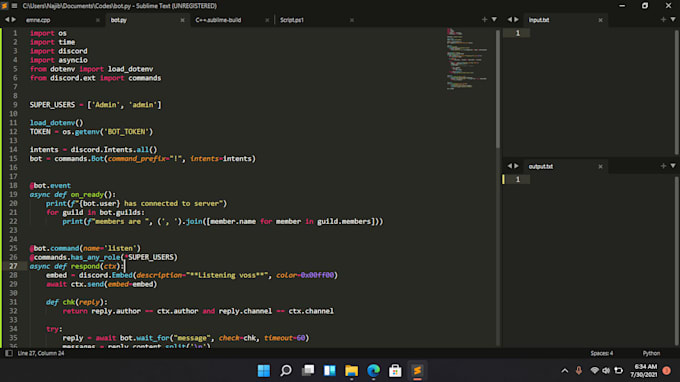
Task: Select the input.txt tab
Action: click(539, 20)
